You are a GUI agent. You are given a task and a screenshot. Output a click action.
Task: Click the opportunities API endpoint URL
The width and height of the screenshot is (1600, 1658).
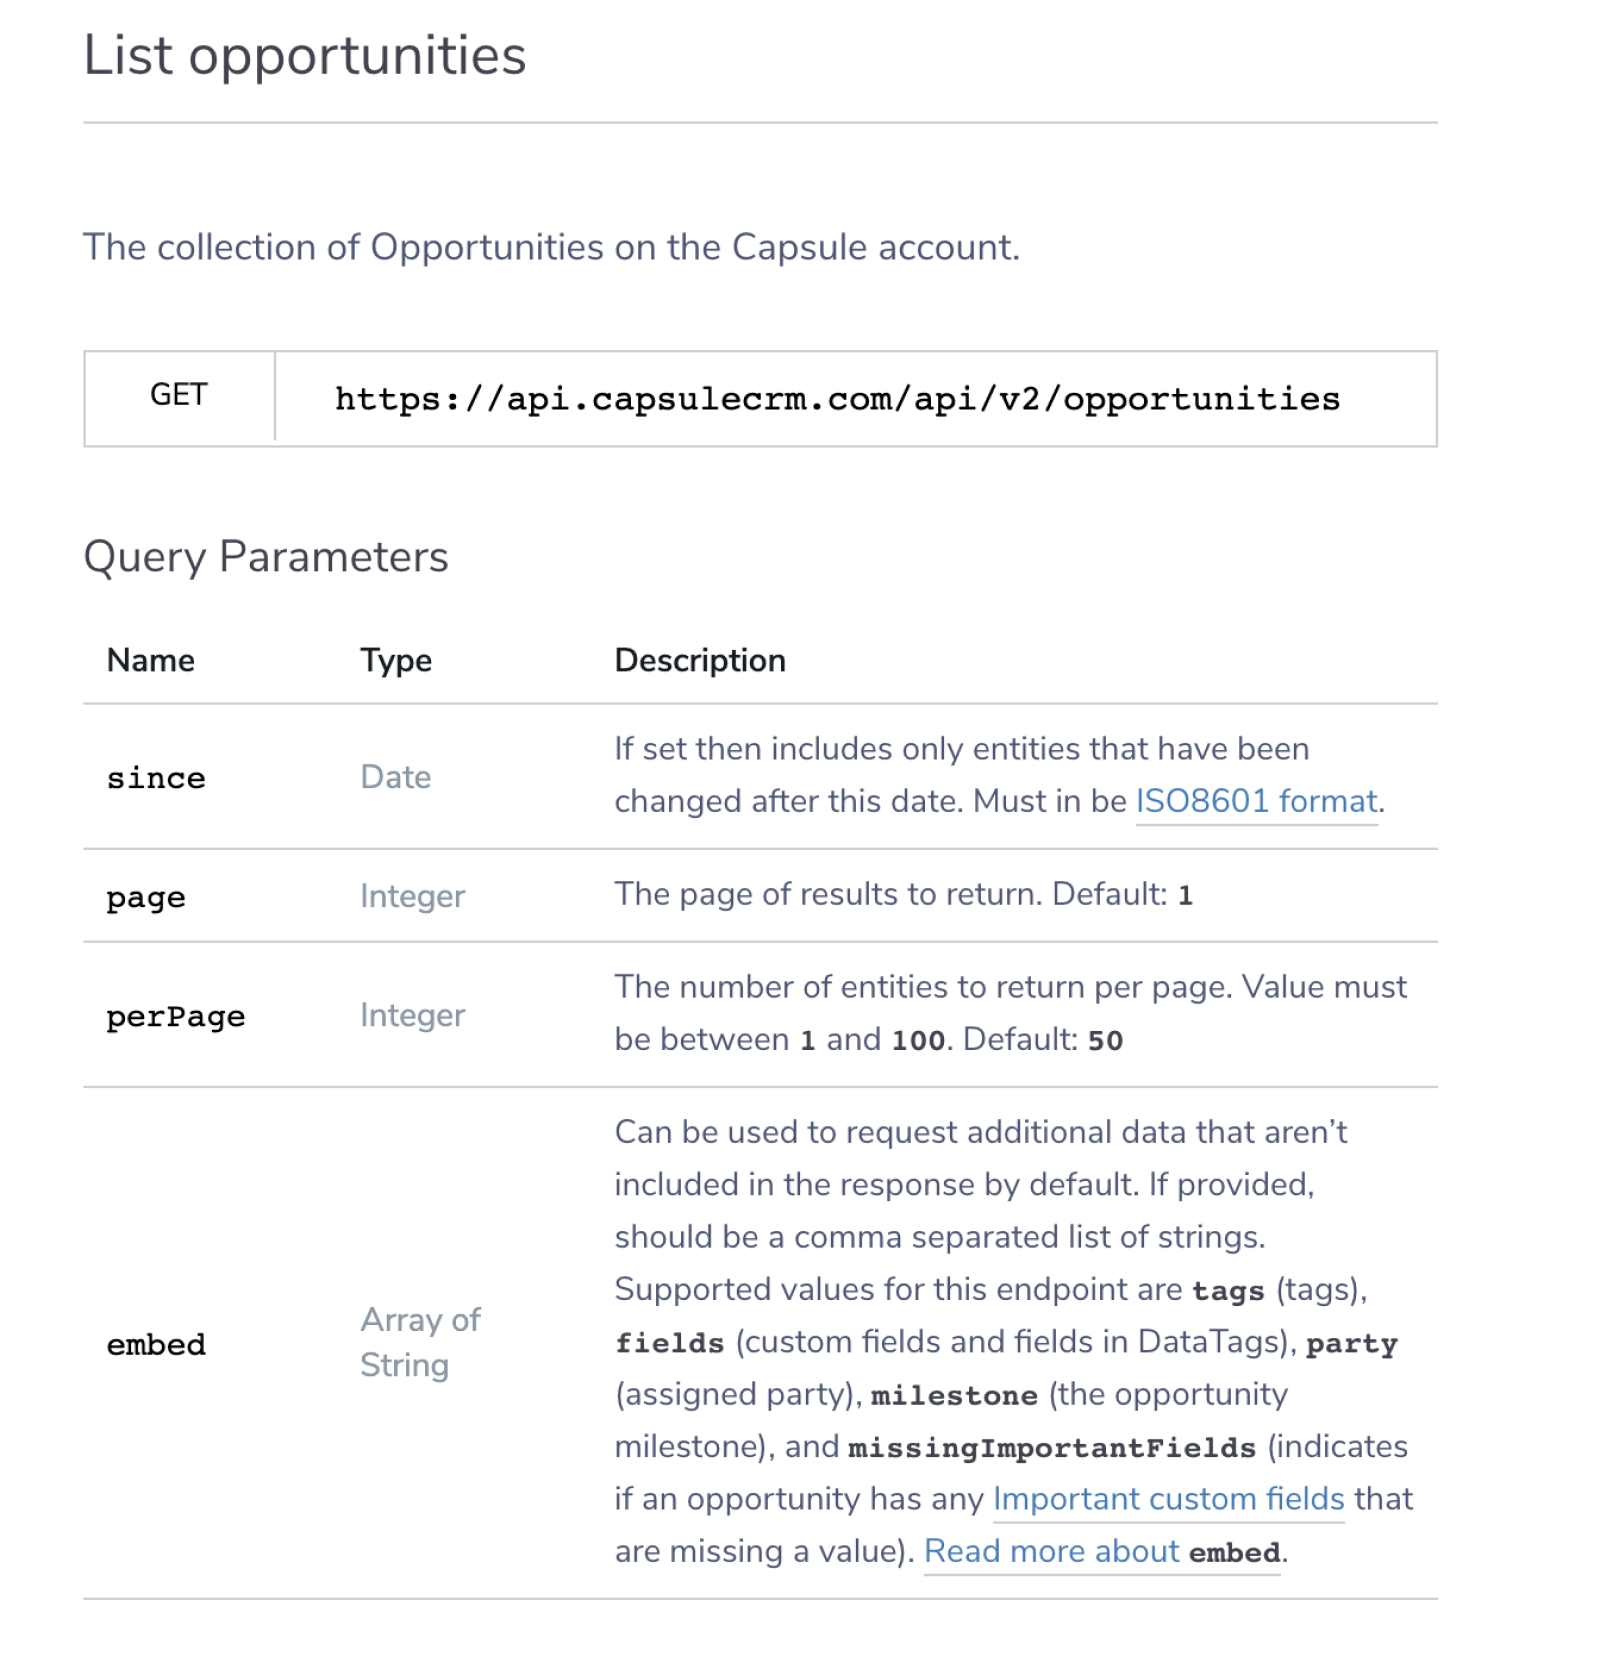837,399
